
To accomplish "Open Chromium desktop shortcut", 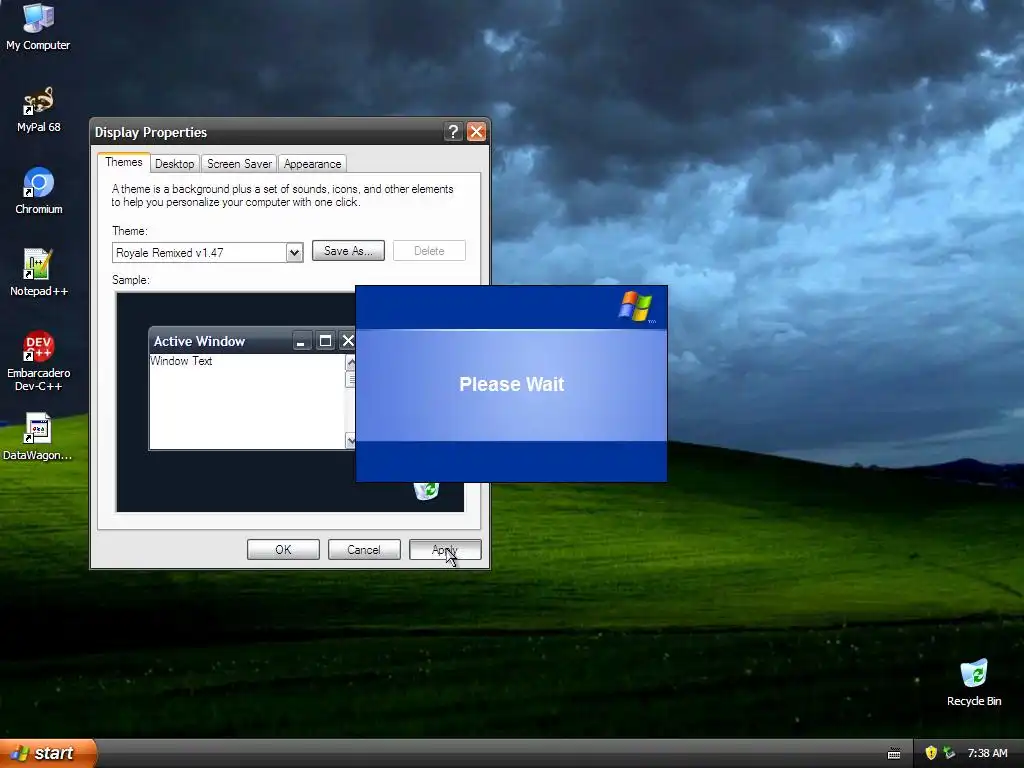I will coord(38,191).
